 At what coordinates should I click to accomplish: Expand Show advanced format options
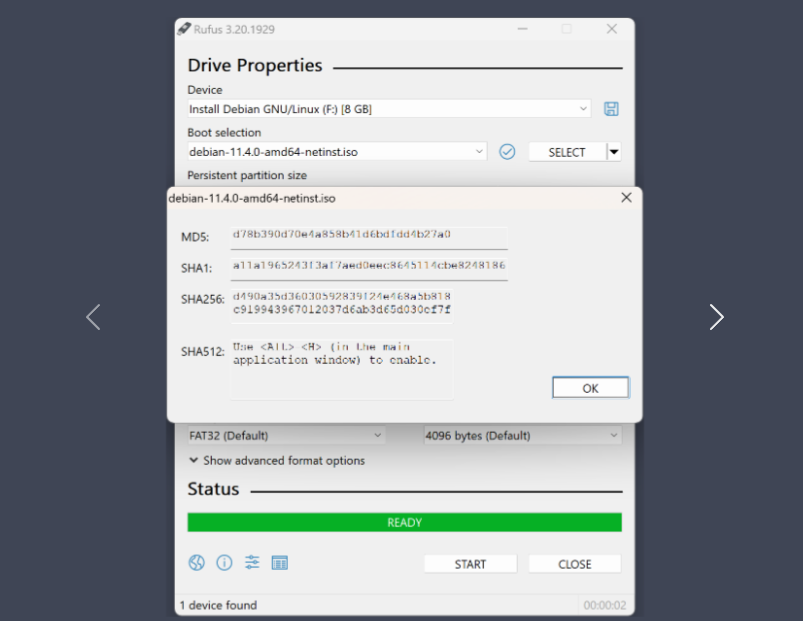[277, 460]
